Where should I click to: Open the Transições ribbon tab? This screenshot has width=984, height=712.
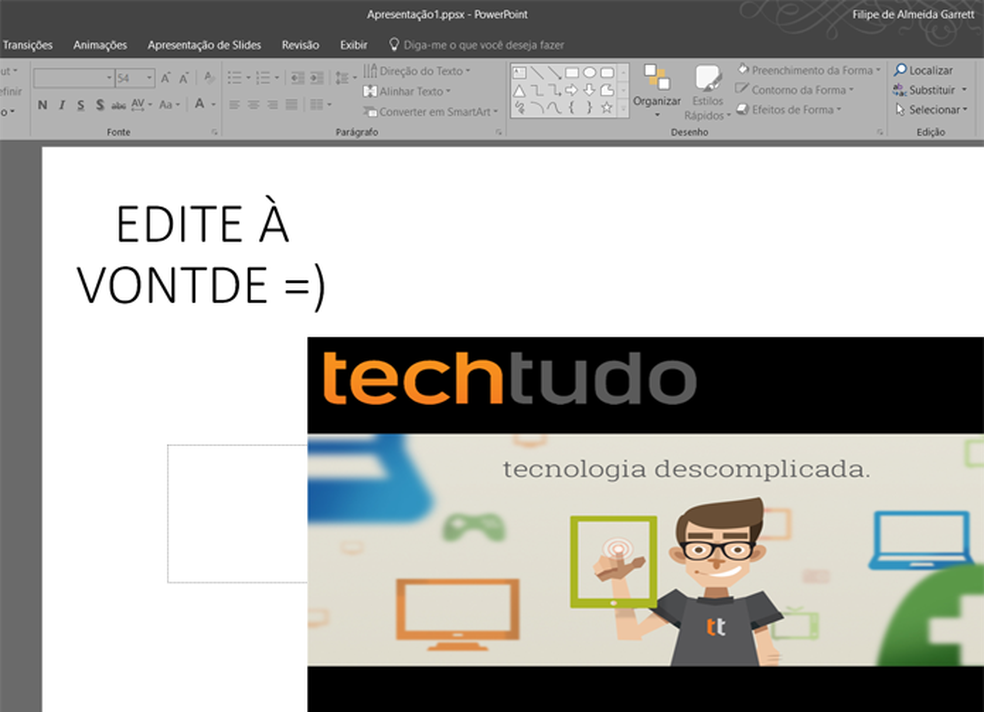coord(27,45)
